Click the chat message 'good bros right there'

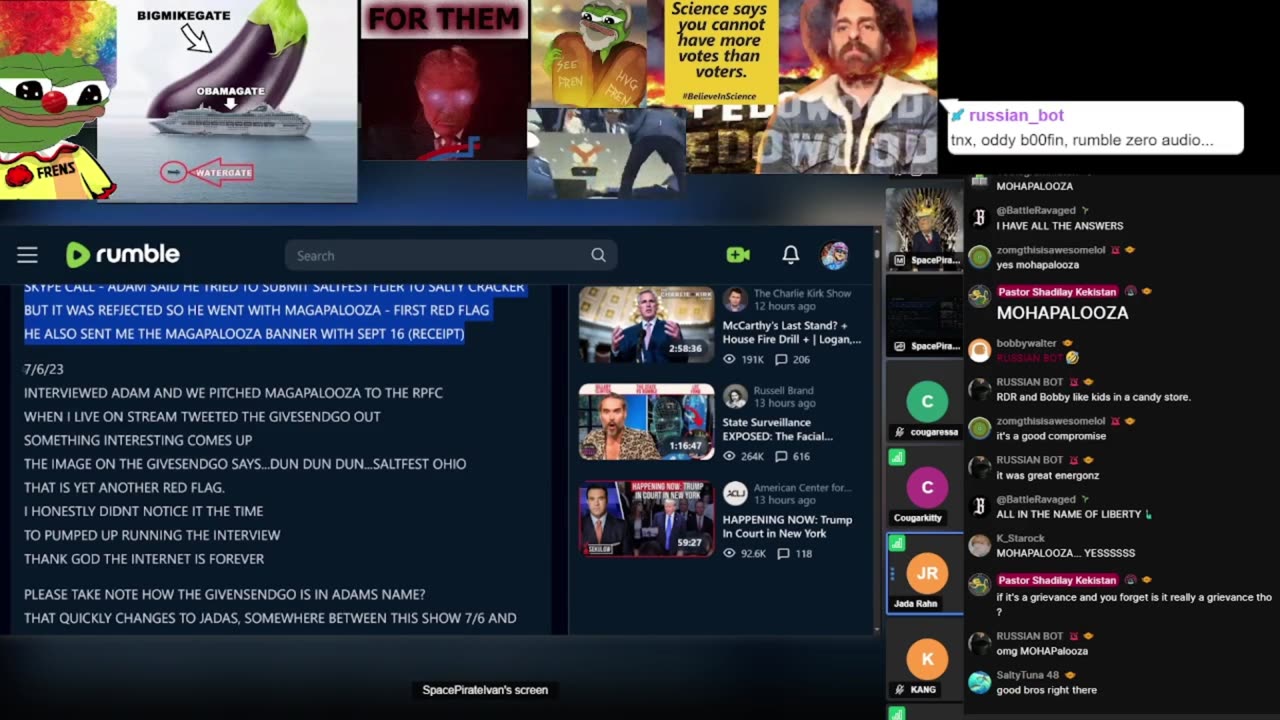point(1046,690)
